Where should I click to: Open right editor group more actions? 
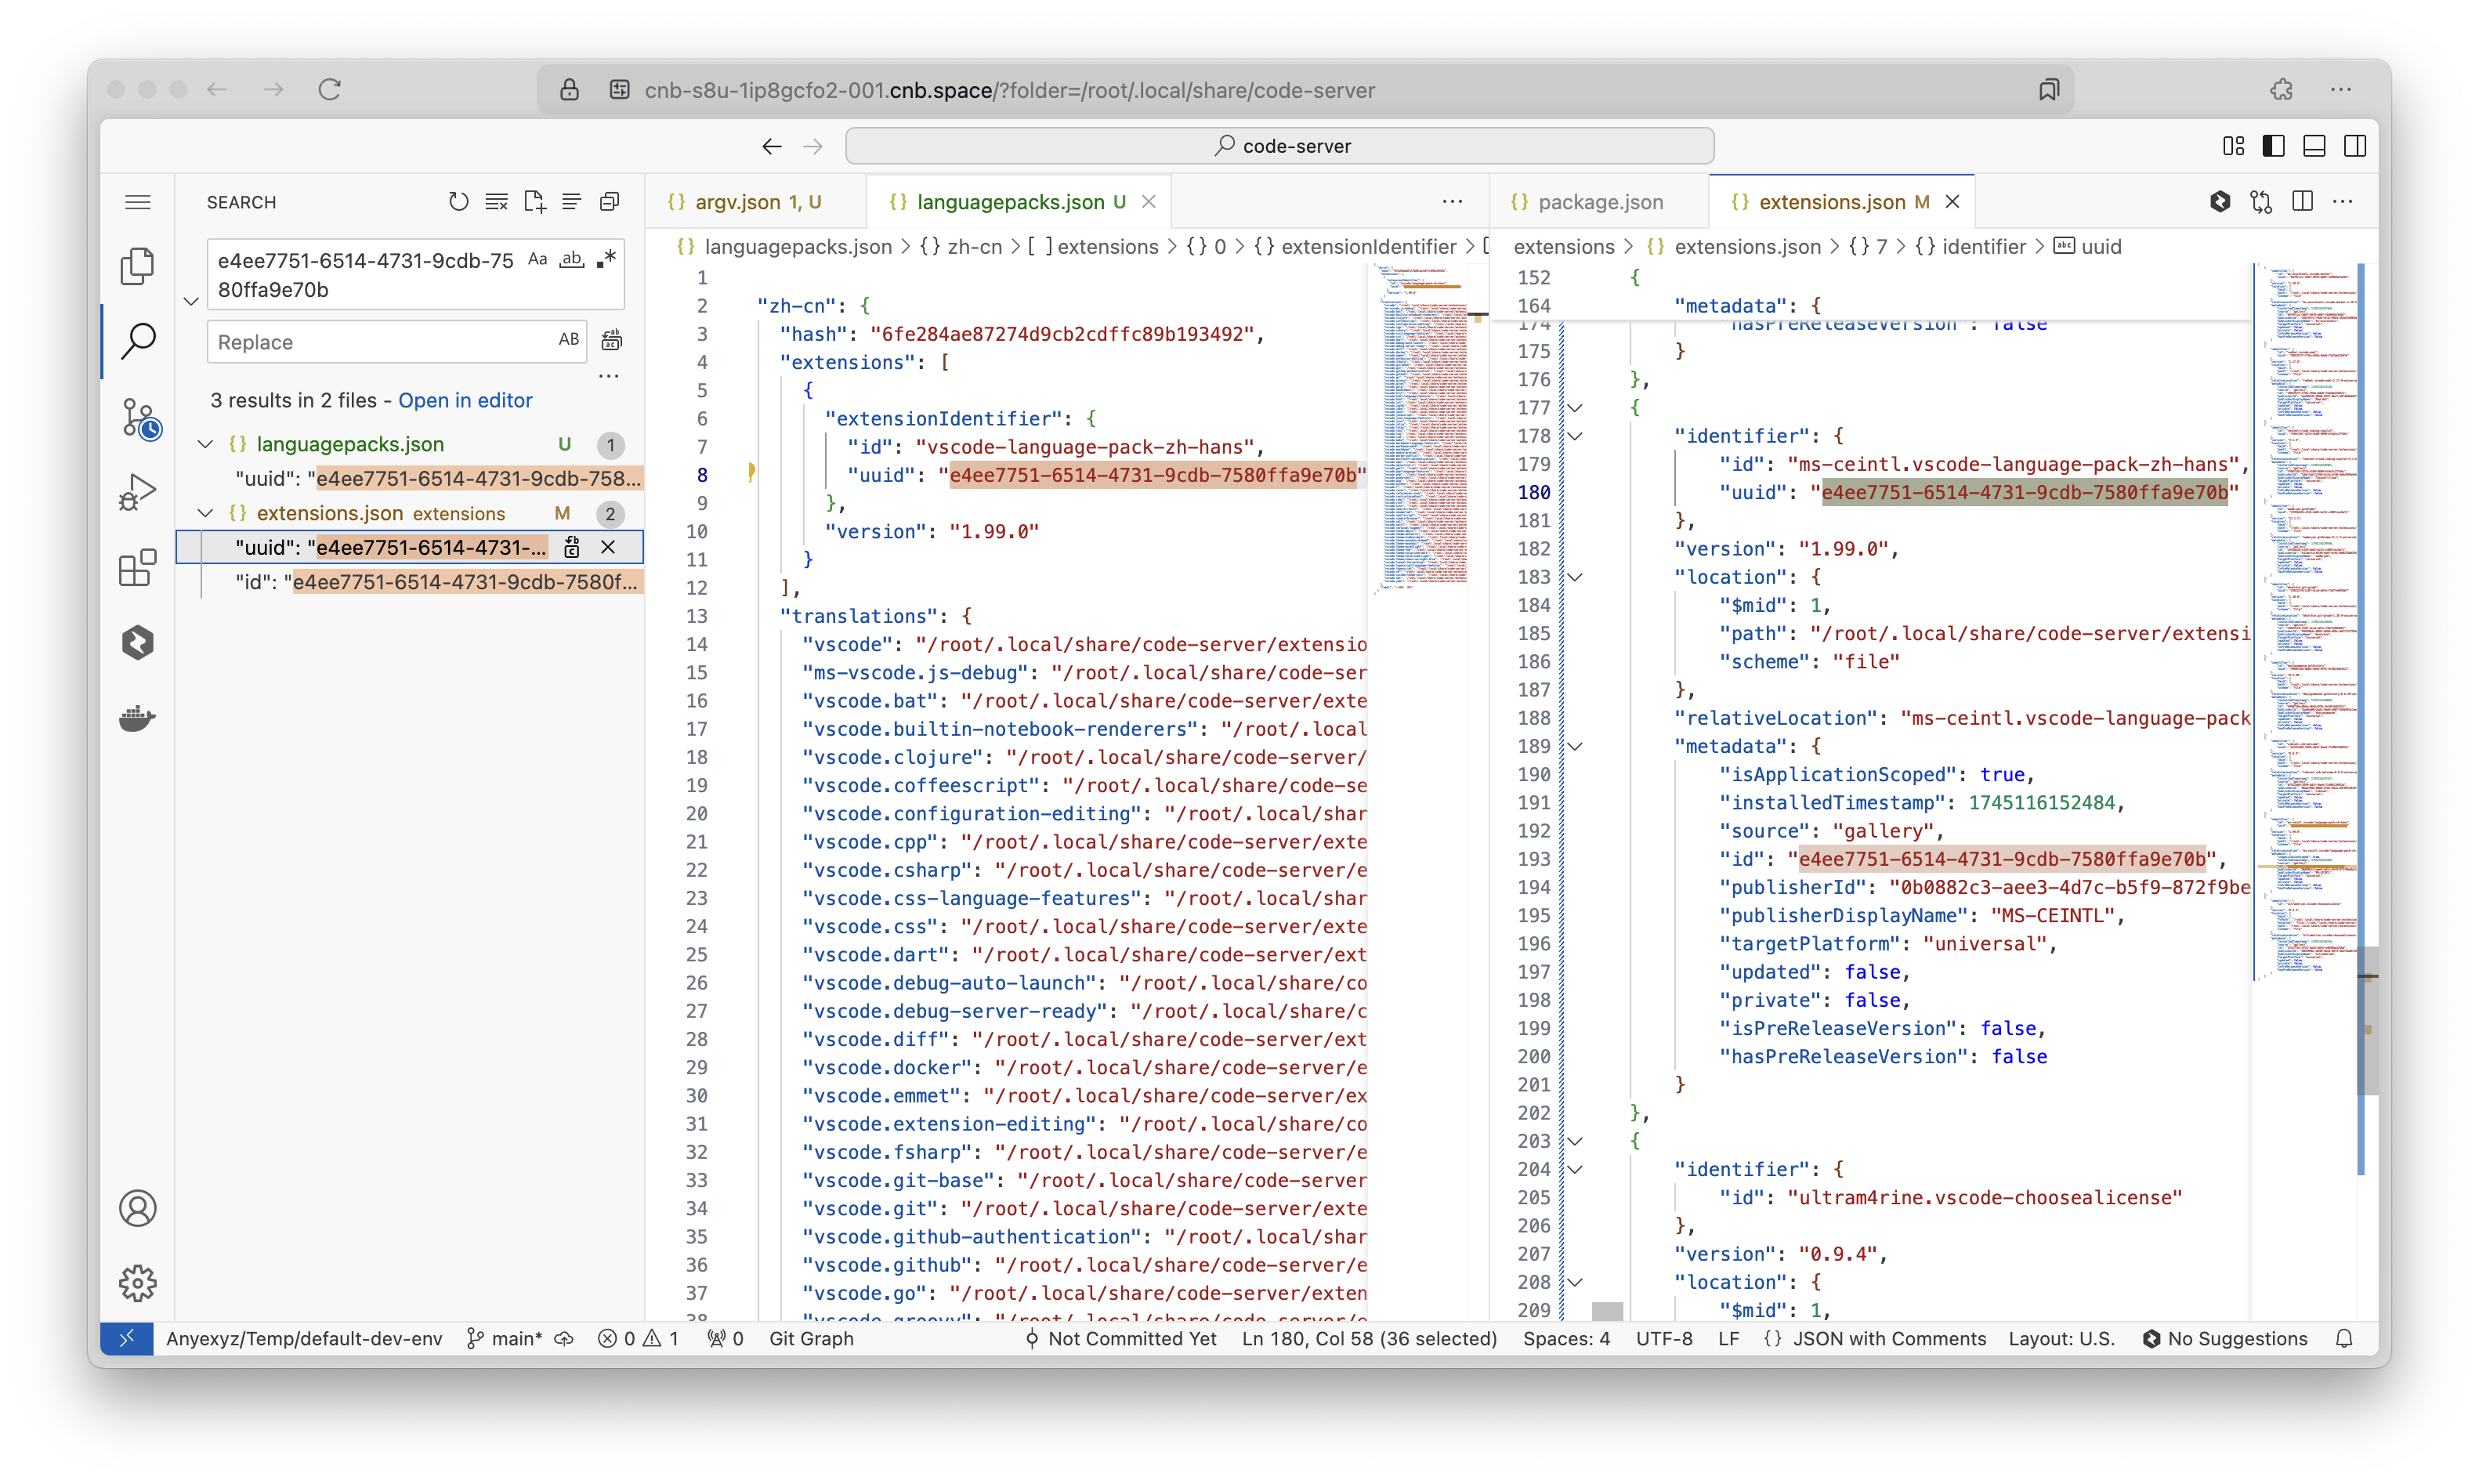[2343, 202]
